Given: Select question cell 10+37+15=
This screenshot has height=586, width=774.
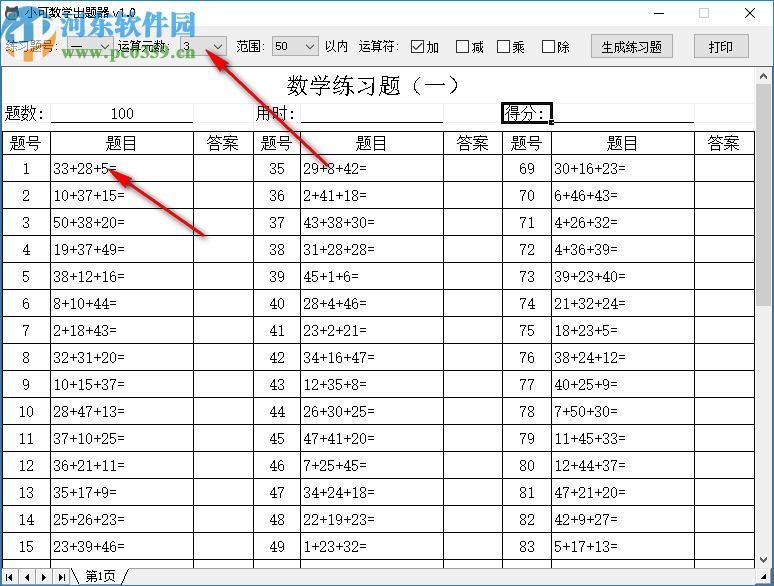Looking at the screenshot, I should tap(122, 195).
